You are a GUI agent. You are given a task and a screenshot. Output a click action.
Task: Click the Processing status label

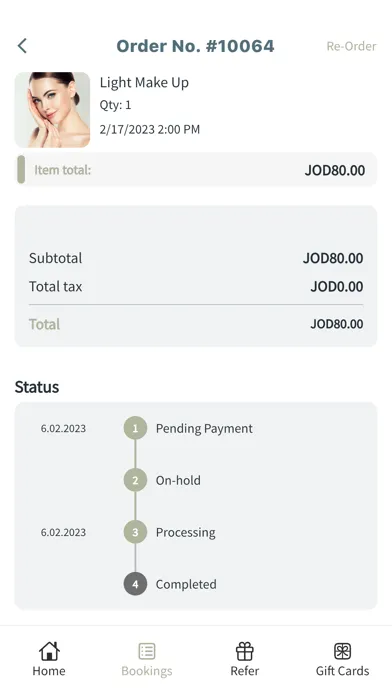pos(186,533)
